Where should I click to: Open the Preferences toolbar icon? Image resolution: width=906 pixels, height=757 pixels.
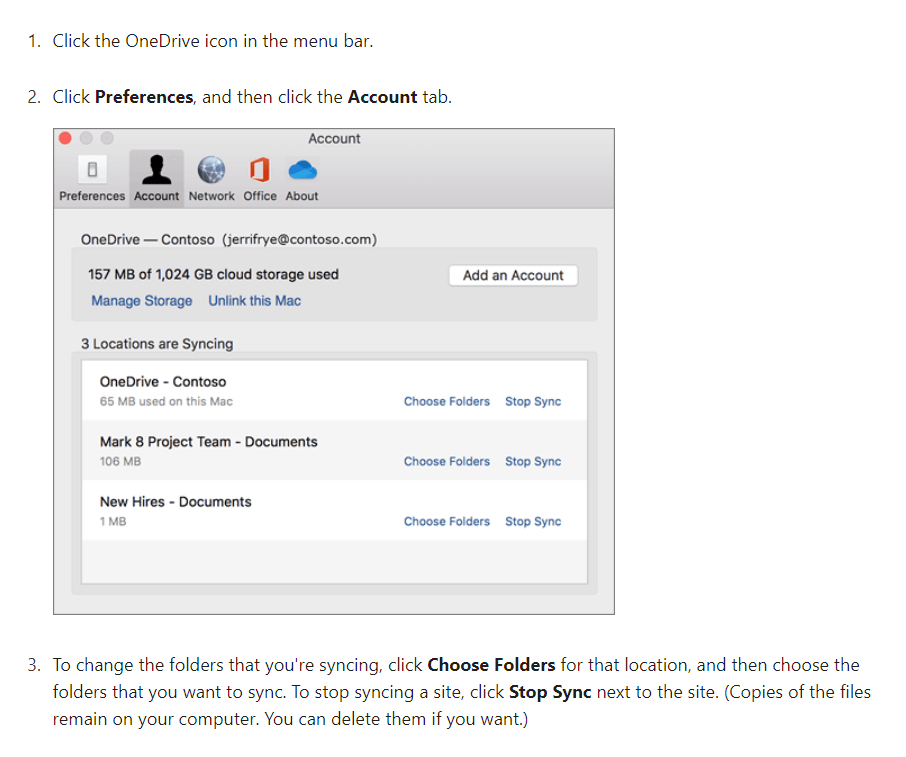[92, 170]
